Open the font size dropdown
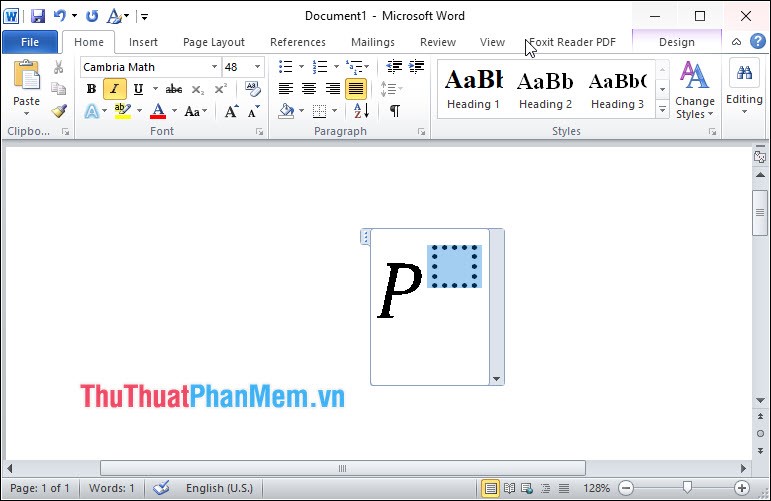The width and height of the screenshot is (771, 501). coord(257,67)
